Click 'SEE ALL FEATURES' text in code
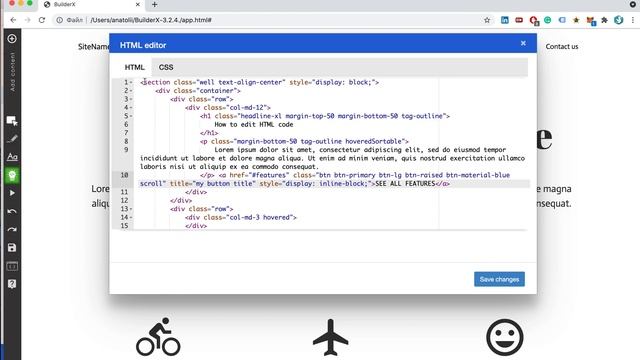Screen dimensions: 640x360 click(x=405, y=184)
